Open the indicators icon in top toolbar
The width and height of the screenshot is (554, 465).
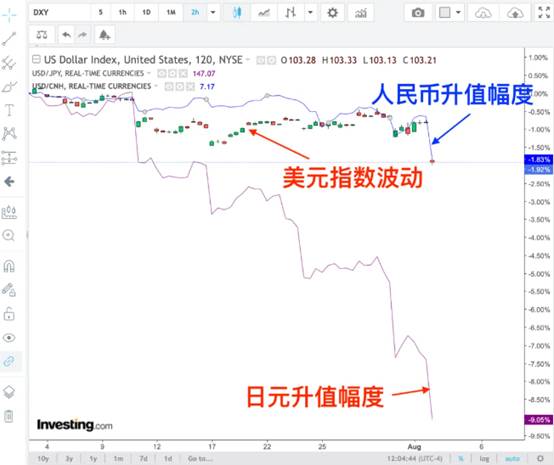pyautogui.click(x=361, y=13)
